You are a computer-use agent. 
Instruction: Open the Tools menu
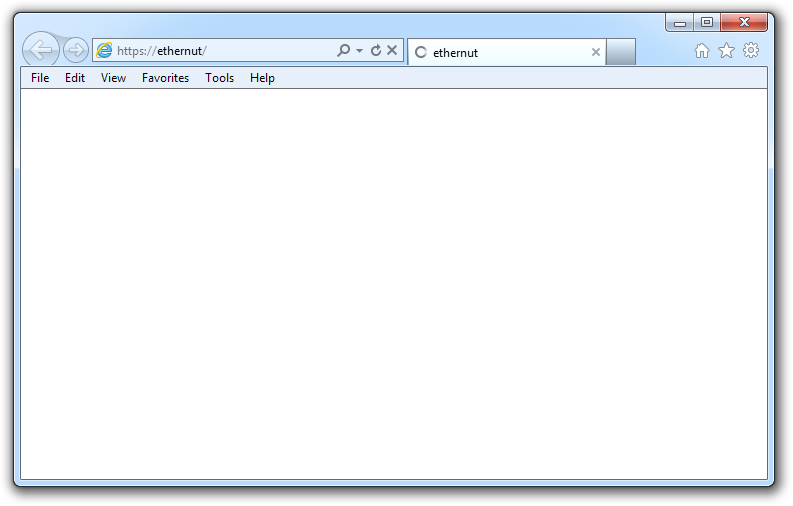coord(219,78)
